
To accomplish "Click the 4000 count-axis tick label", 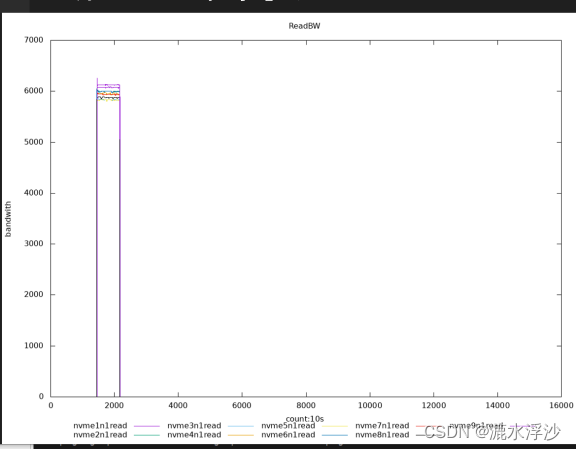I will 178,405.
